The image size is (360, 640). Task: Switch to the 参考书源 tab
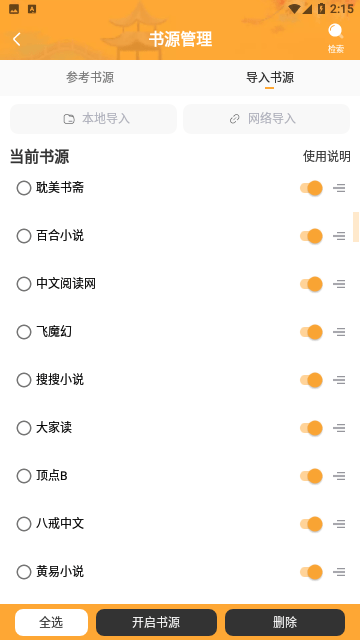(90, 78)
